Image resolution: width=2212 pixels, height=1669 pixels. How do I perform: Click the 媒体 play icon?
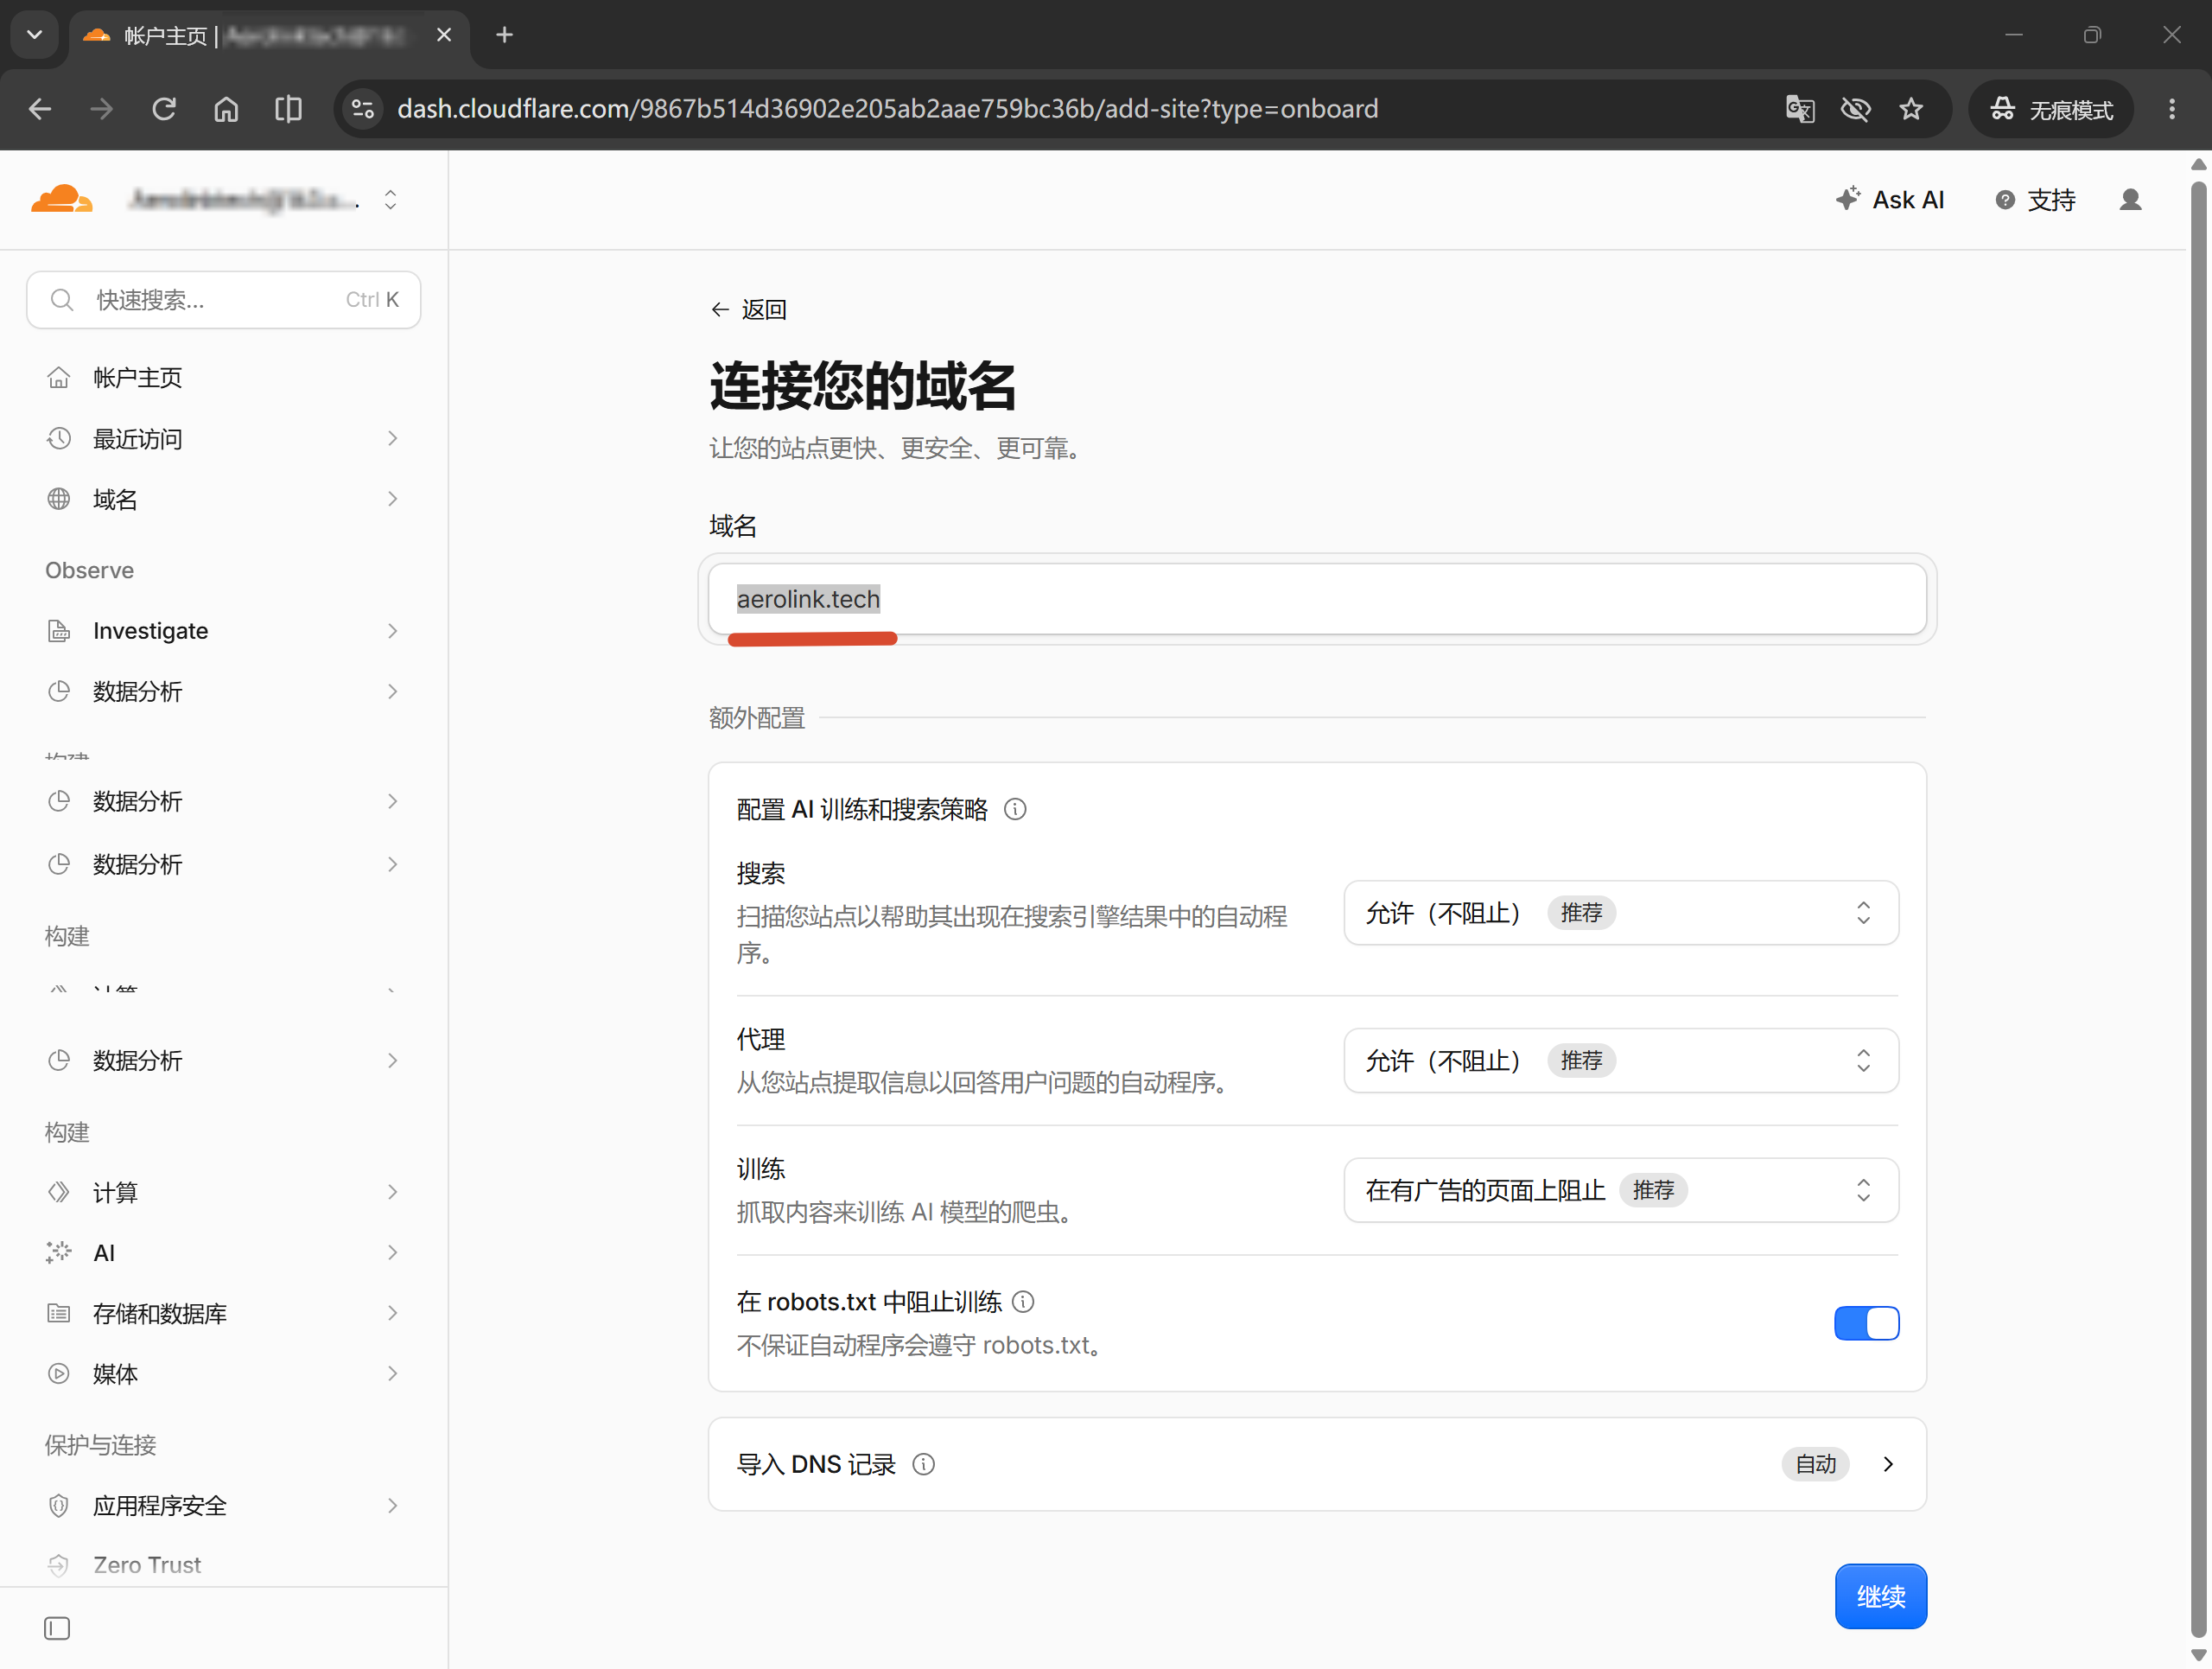[x=59, y=1374]
